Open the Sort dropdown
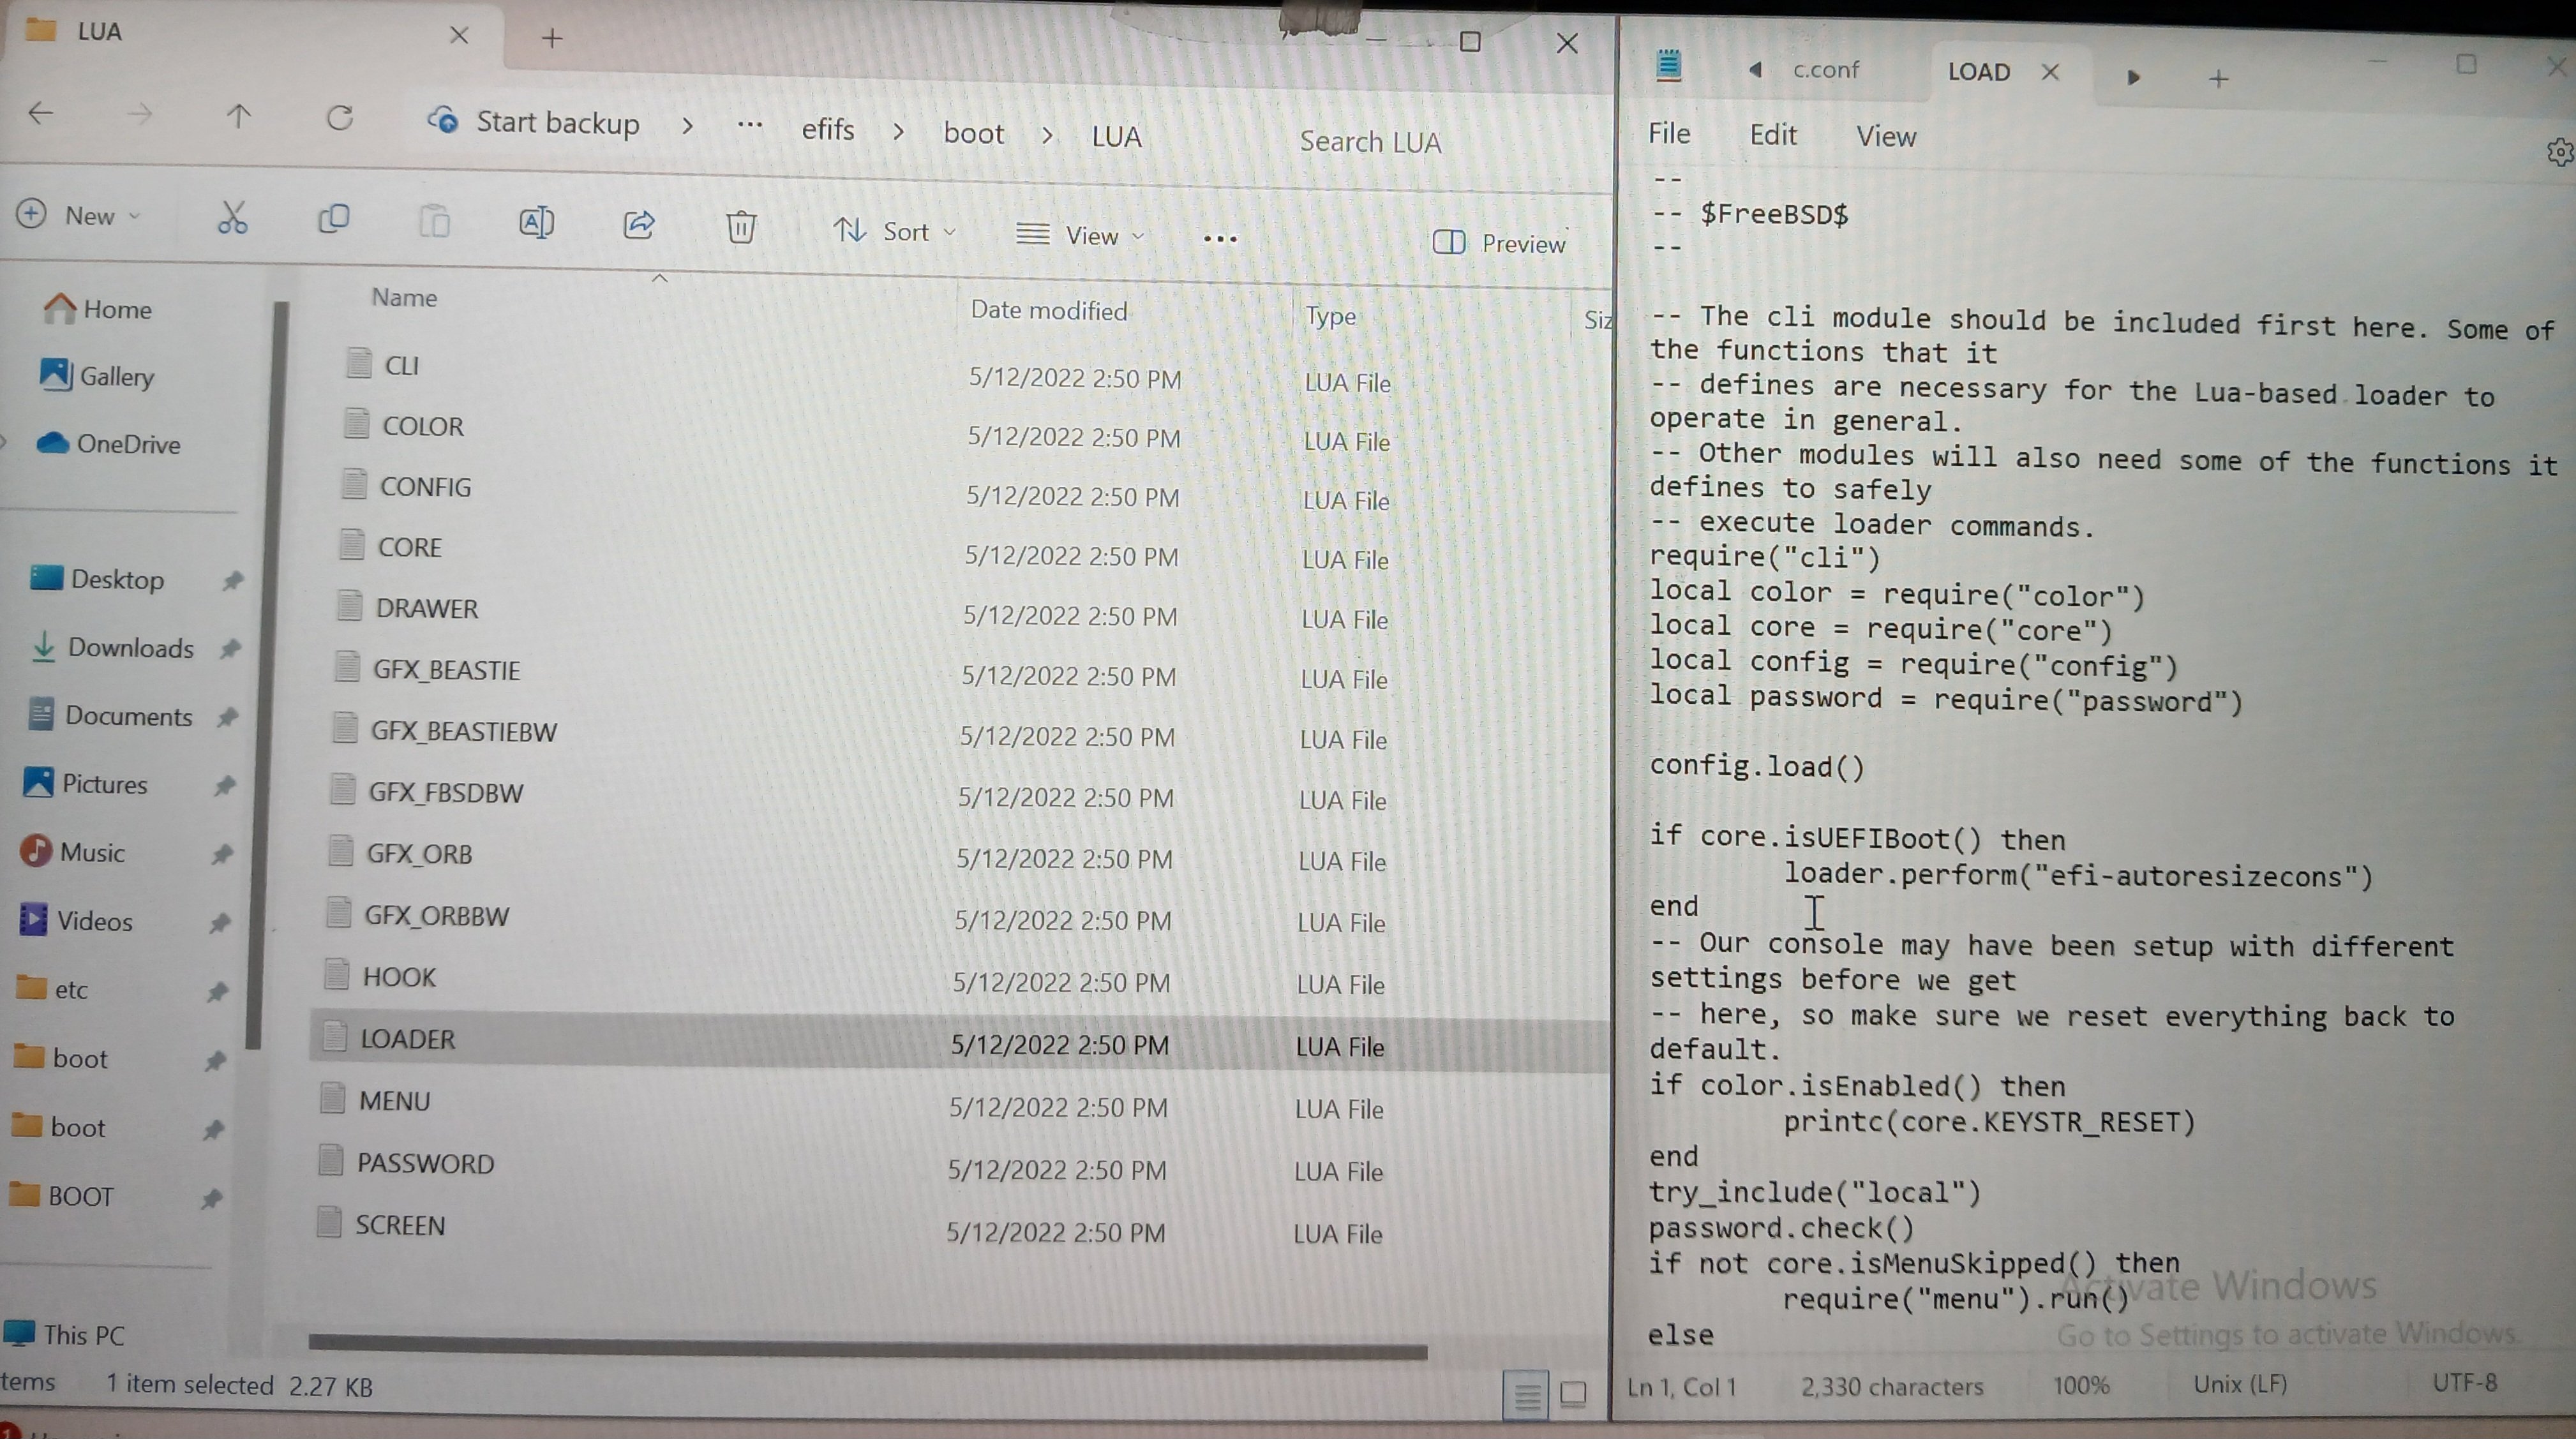 894,232
